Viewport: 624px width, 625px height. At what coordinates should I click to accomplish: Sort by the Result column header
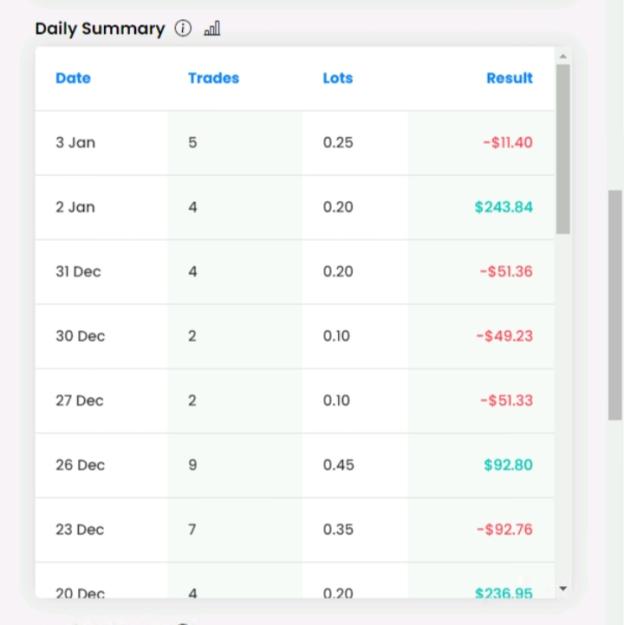[x=510, y=78]
